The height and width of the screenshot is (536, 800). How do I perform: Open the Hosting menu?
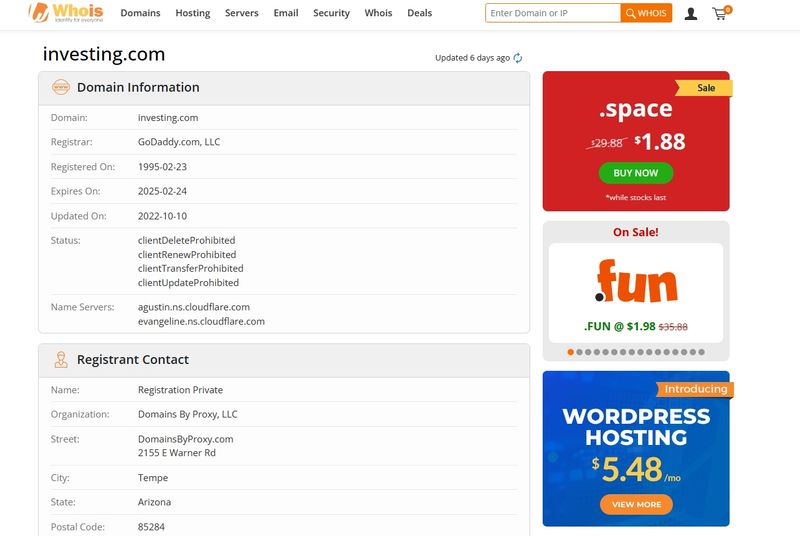pos(193,13)
